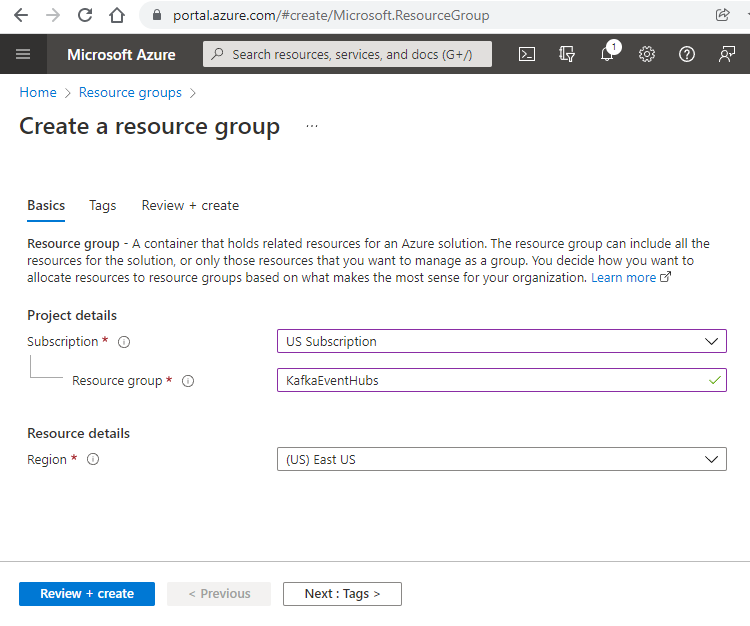This screenshot has width=750, height=626.
Task: Show info tooltip for Region
Action: pos(93,460)
